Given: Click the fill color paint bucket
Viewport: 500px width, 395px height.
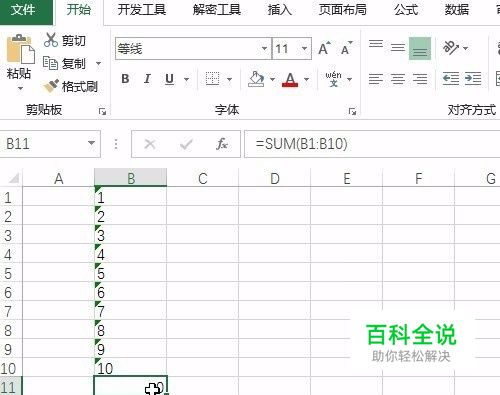Looking at the screenshot, I should pyautogui.click(x=256, y=79).
